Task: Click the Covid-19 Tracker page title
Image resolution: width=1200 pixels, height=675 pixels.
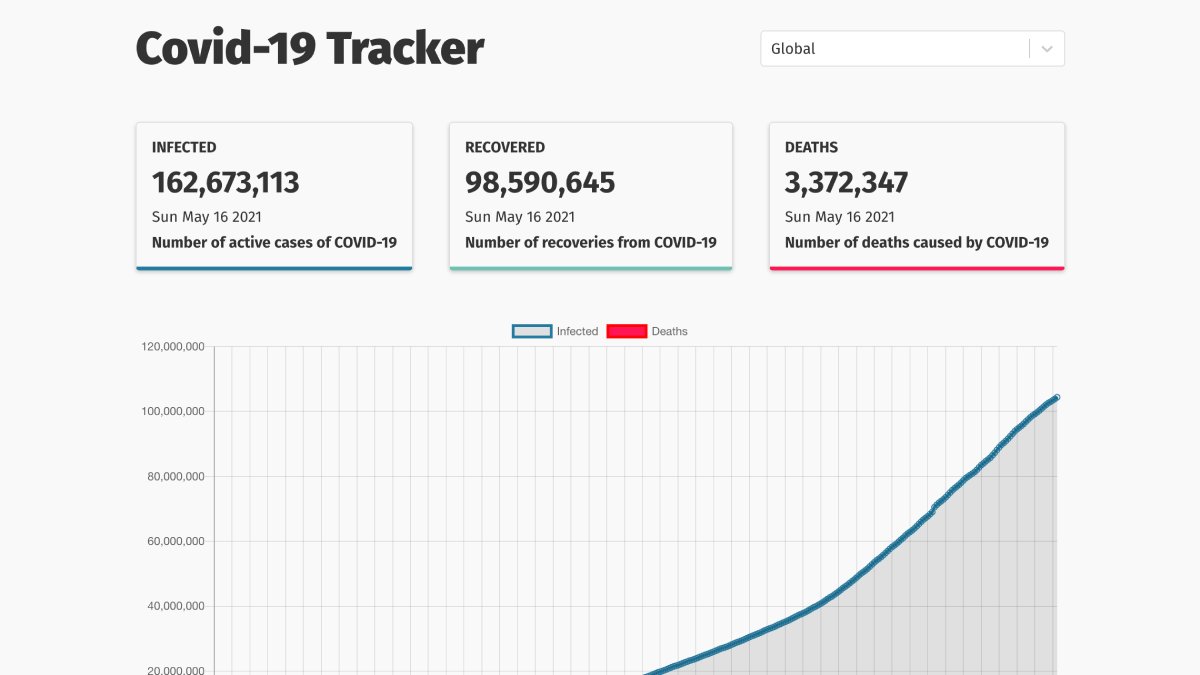Action: (x=310, y=48)
